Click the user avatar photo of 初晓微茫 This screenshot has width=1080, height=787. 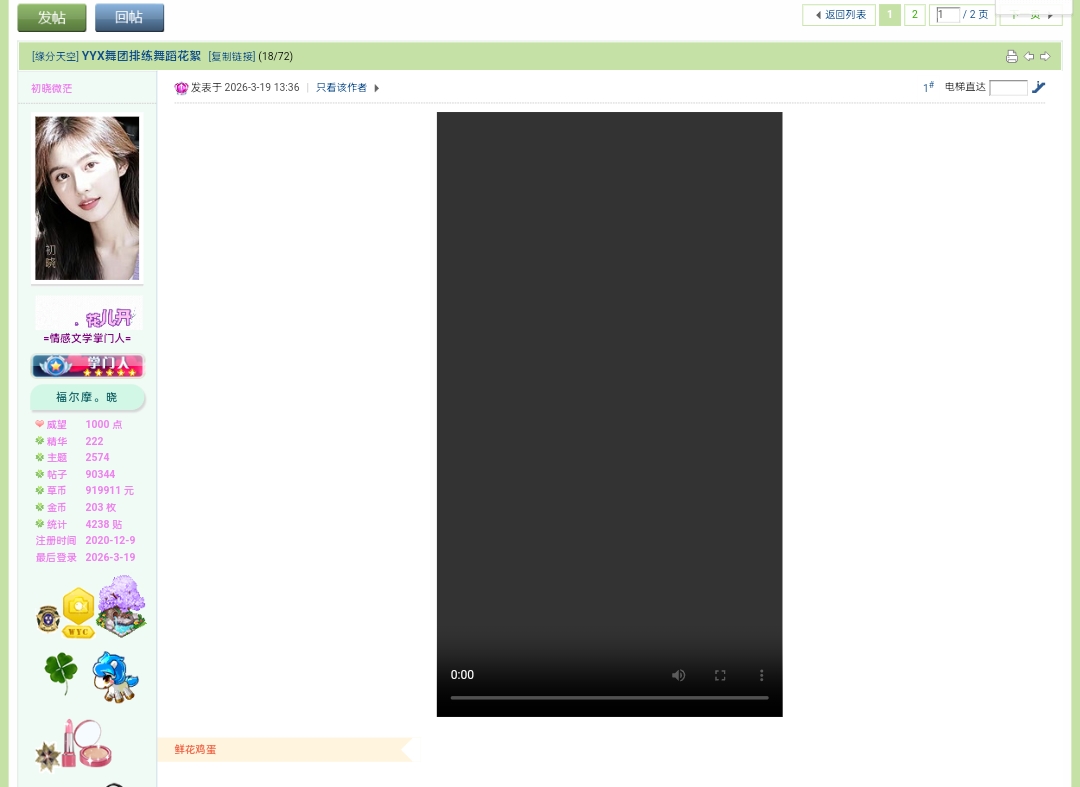click(86, 197)
